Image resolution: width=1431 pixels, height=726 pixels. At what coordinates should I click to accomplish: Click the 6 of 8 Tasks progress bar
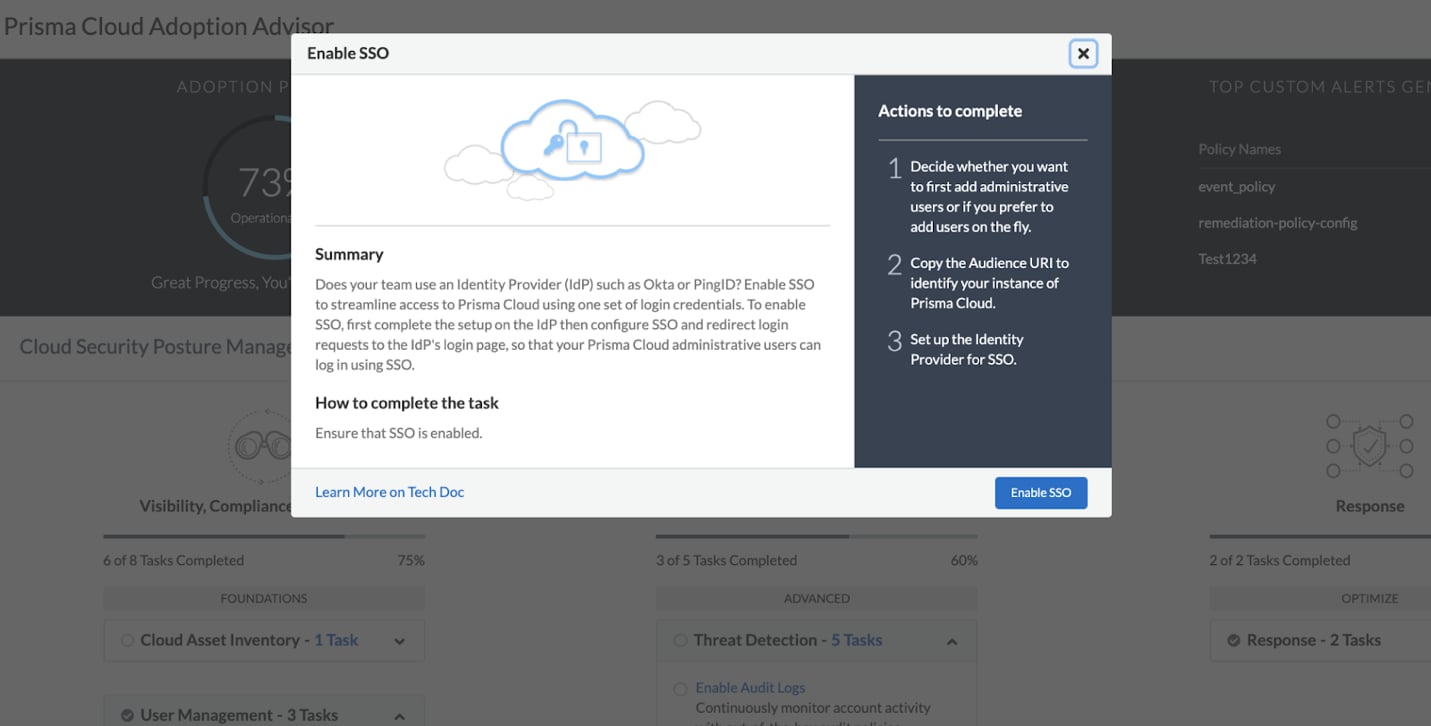point(264,537)
